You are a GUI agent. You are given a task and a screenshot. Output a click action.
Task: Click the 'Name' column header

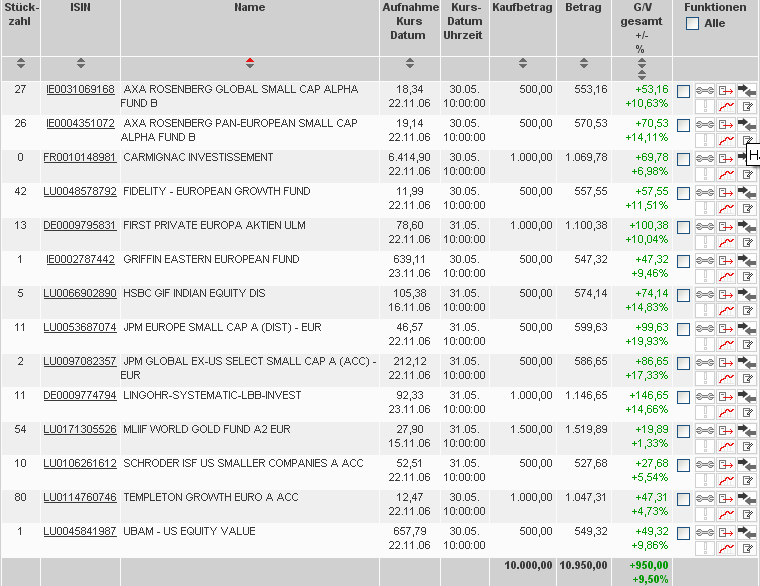250,7
